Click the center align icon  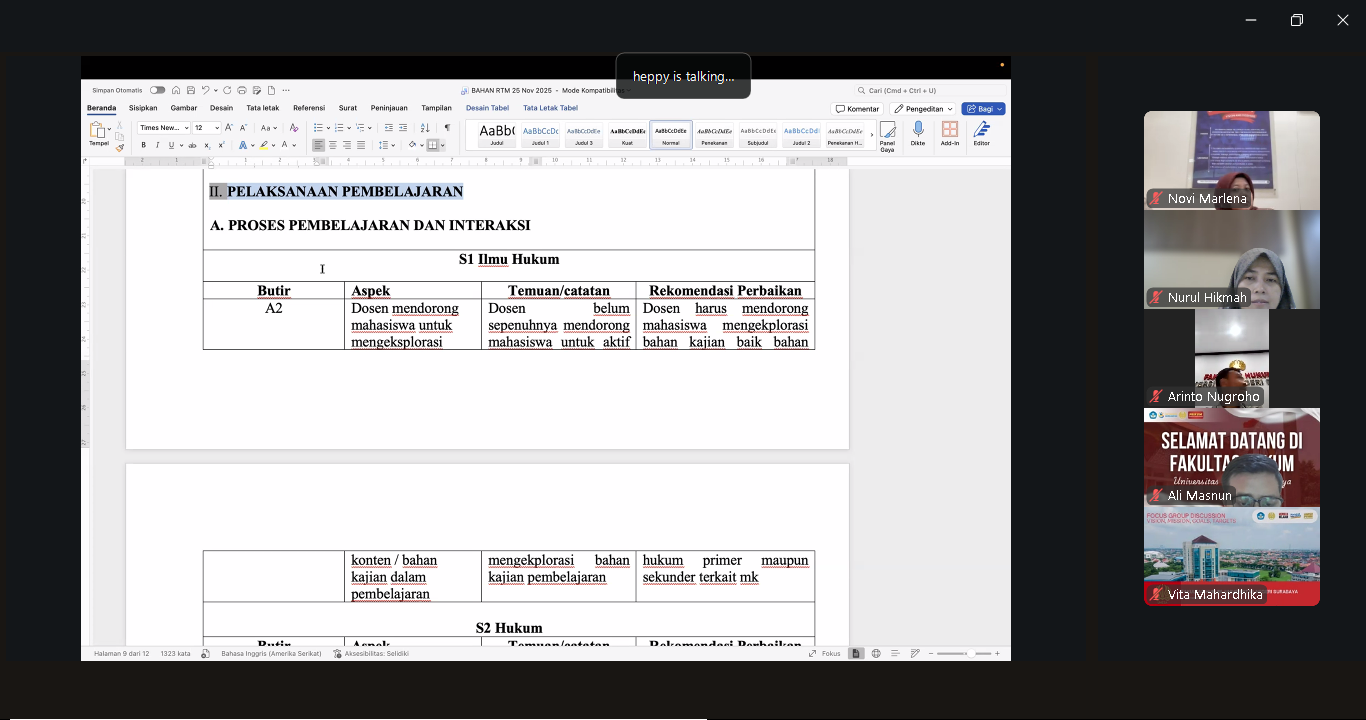point(333,145)
